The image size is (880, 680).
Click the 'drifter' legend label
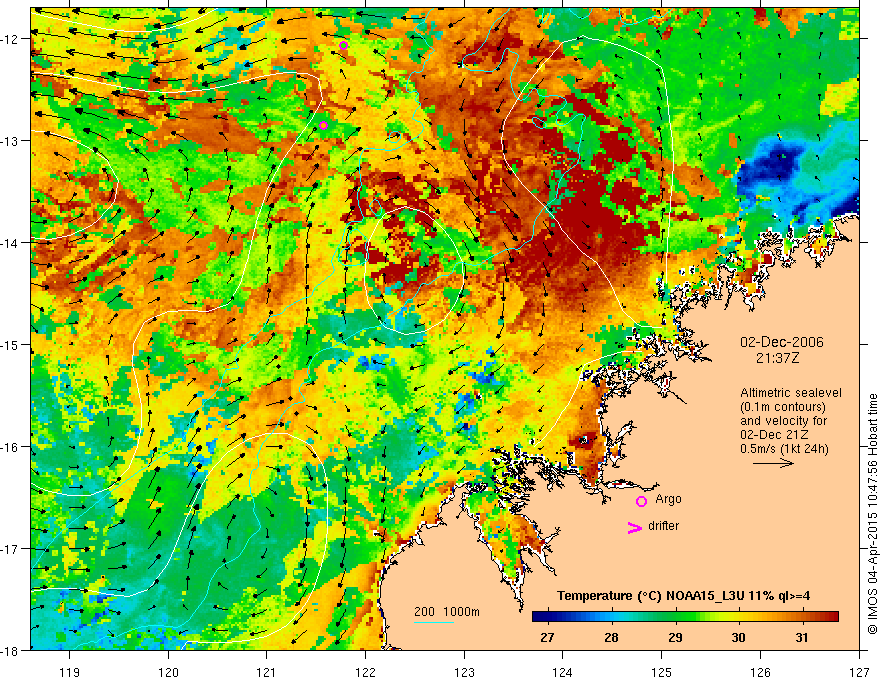tap(663, 526)
